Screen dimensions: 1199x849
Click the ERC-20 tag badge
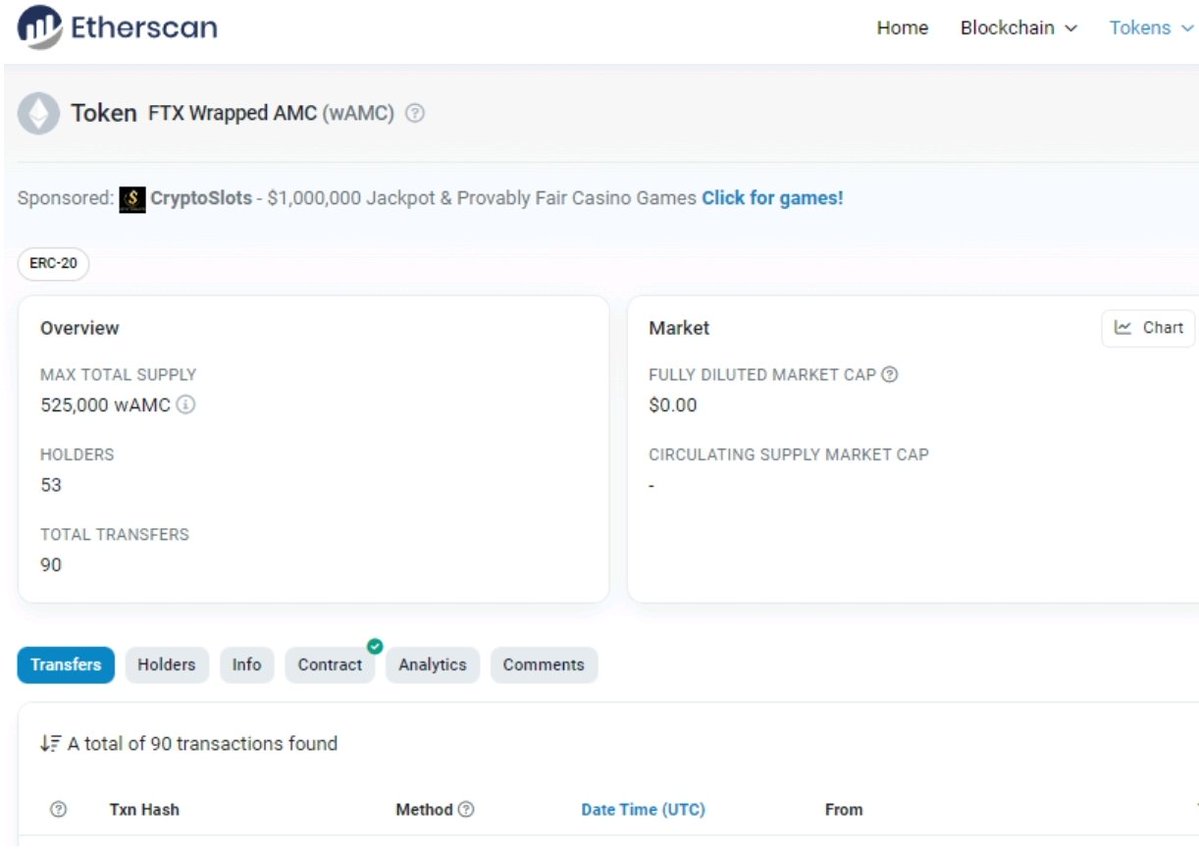click(x=53, y=264)
